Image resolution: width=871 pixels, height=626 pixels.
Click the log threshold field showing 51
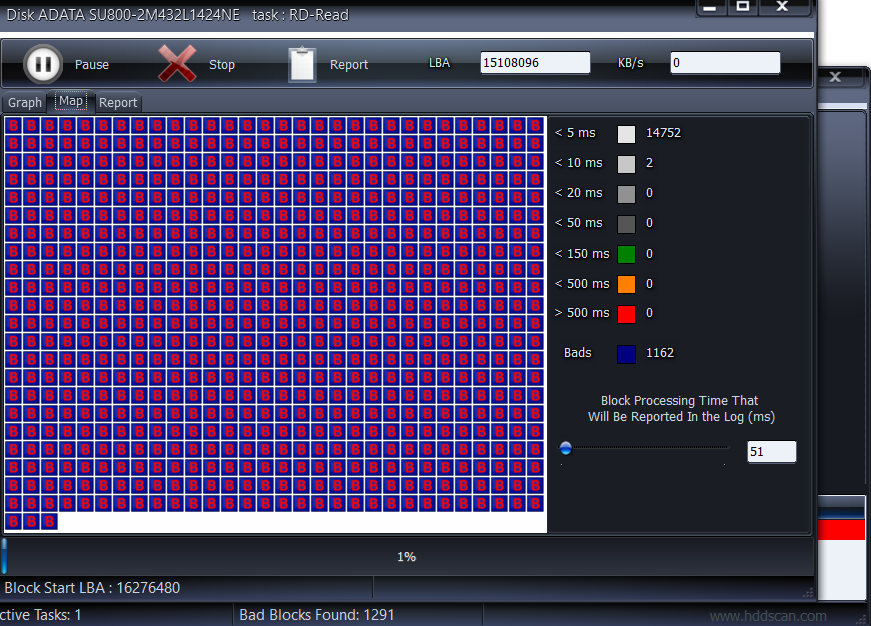(x=772, y=452)
